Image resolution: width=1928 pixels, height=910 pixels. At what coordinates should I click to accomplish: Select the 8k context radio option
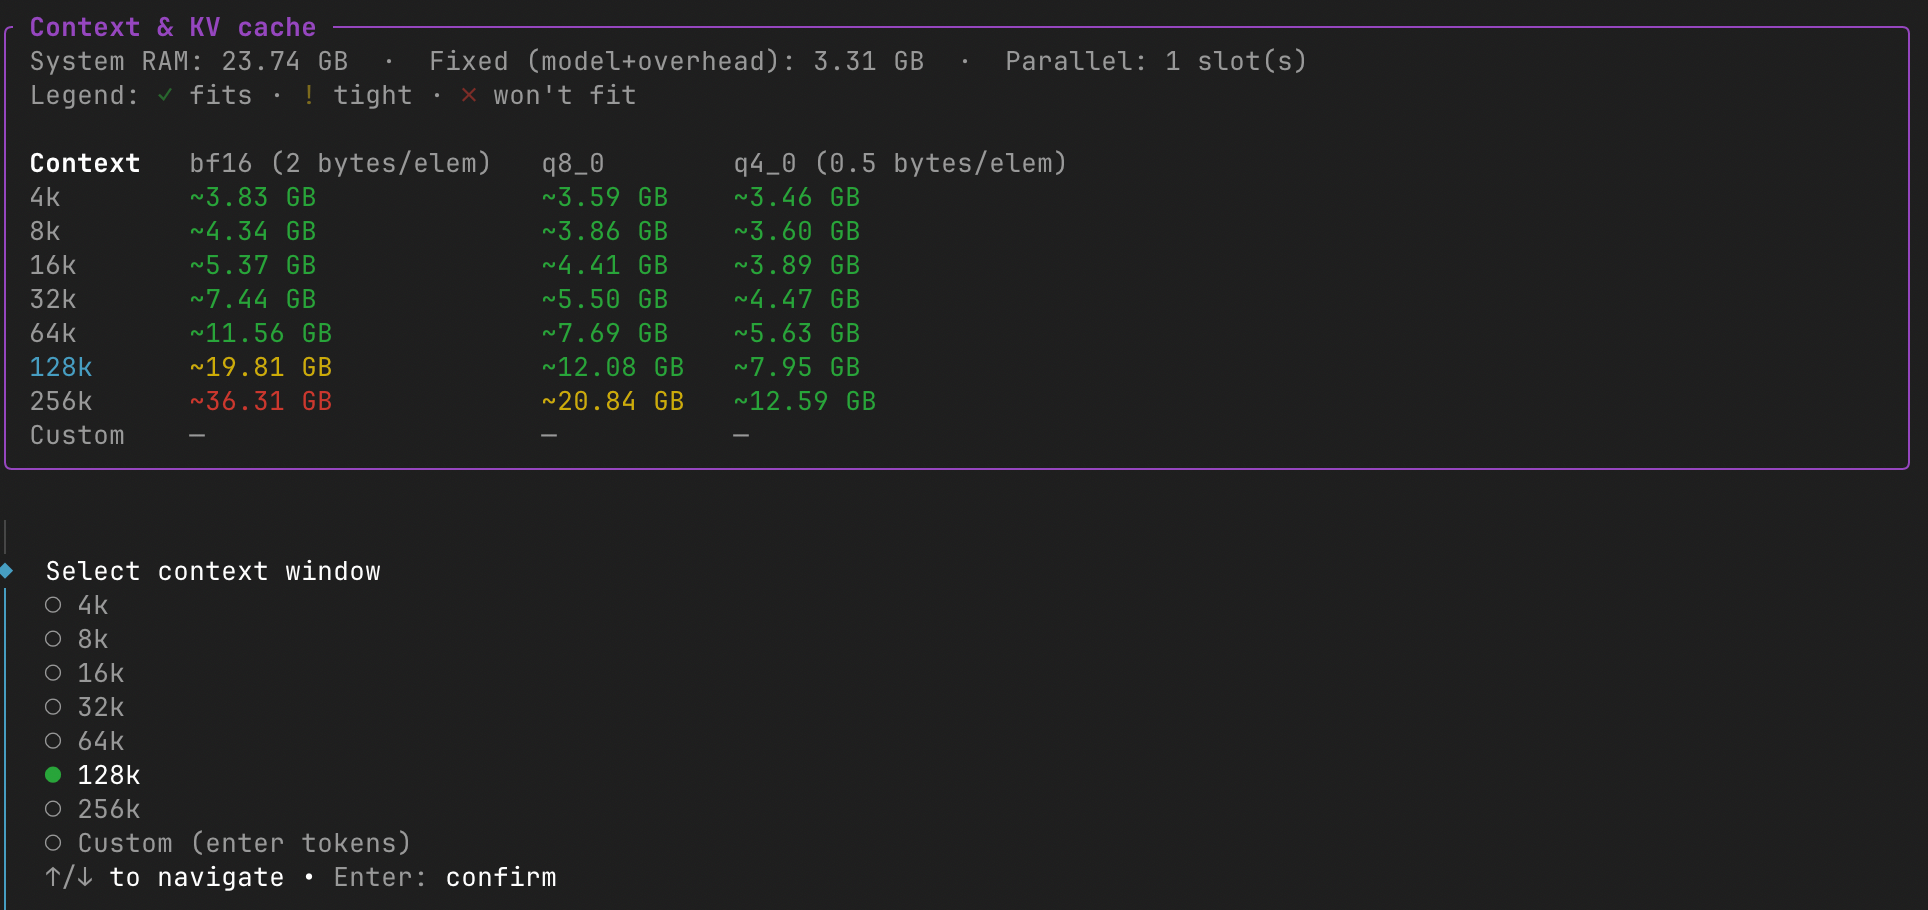tap(76, 639)
